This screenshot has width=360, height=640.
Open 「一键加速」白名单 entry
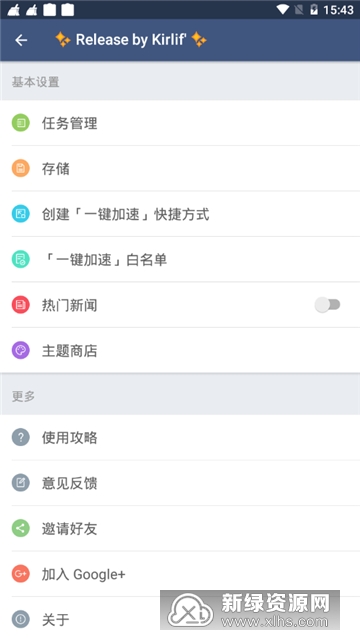point(180,259)
